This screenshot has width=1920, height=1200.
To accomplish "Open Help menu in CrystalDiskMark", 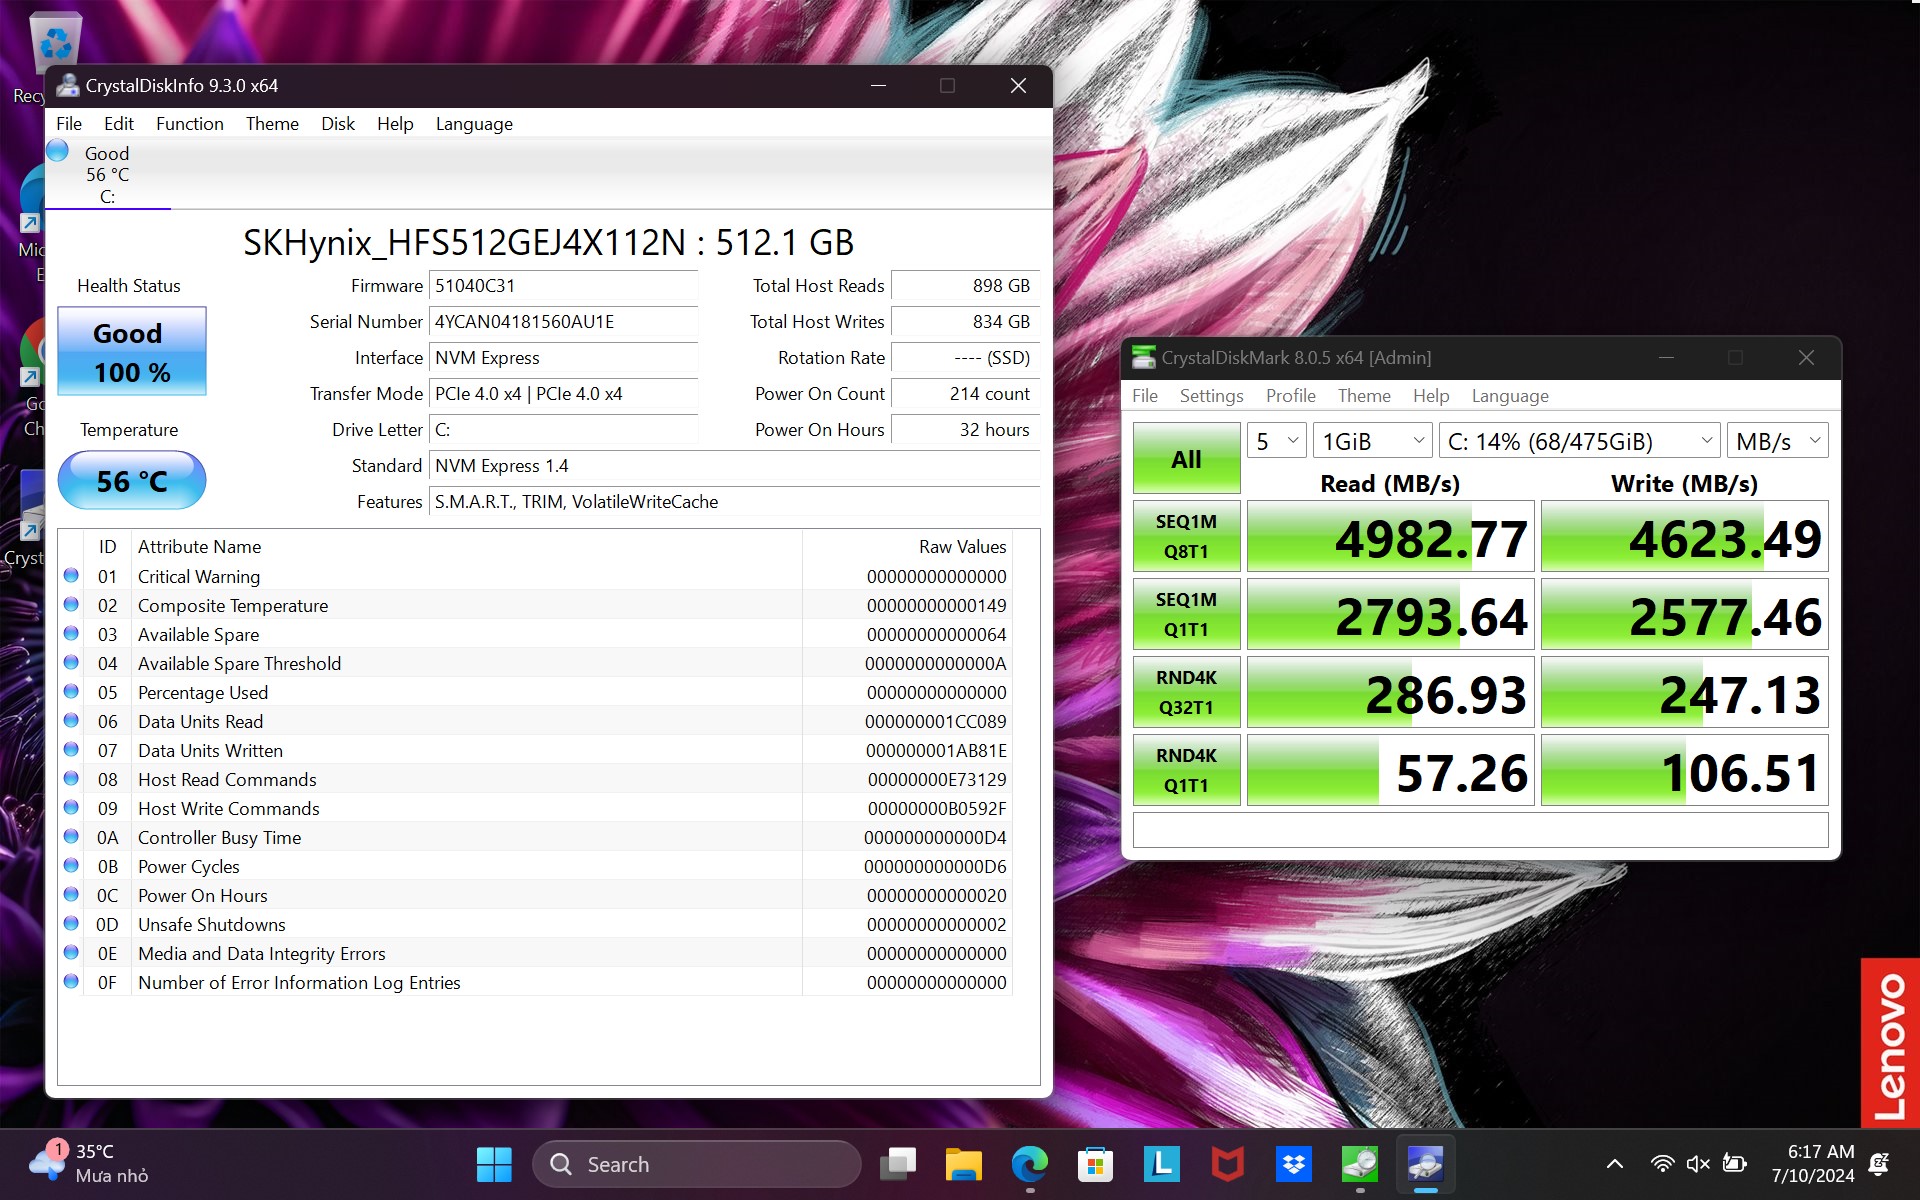I will click(1431, 395).
